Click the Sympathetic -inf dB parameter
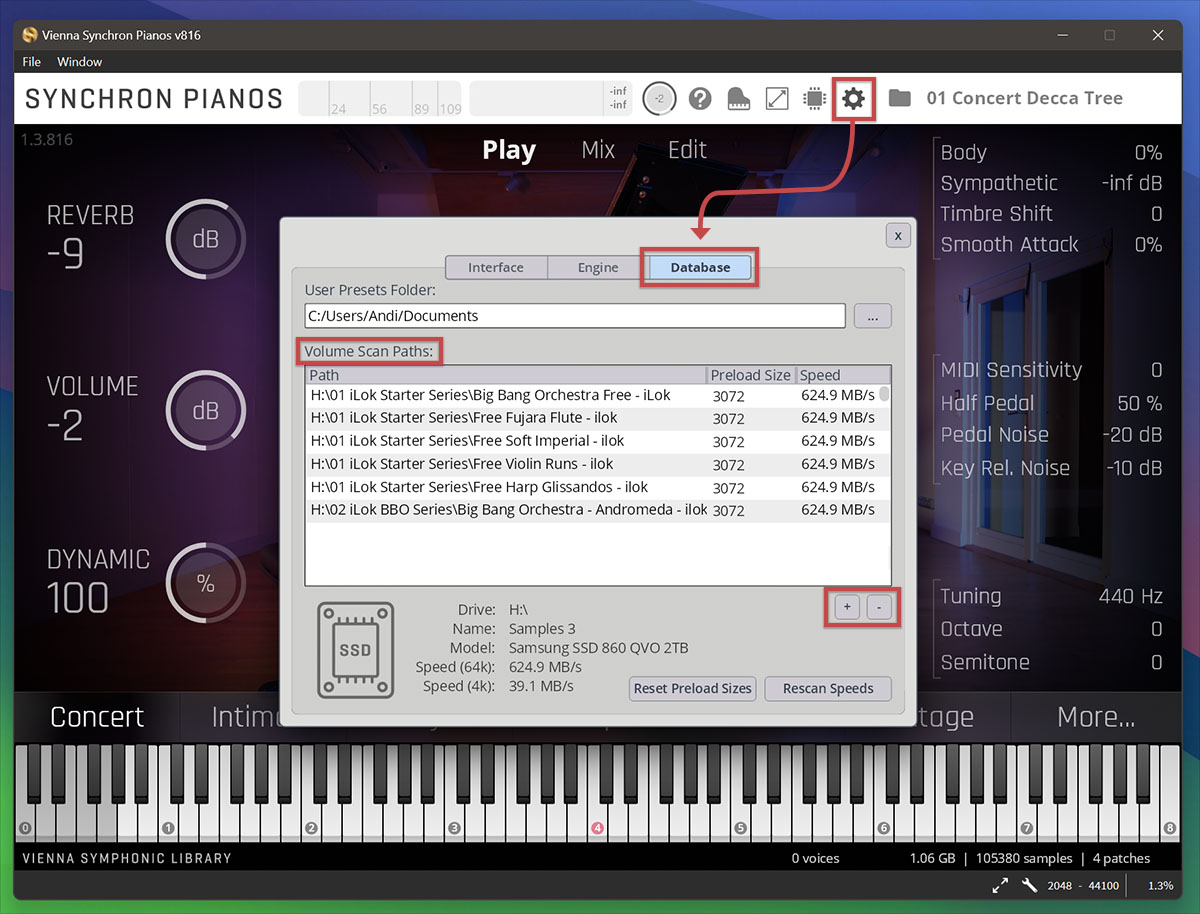Screen dimensions: 1200x914 tap(1051, 183)
